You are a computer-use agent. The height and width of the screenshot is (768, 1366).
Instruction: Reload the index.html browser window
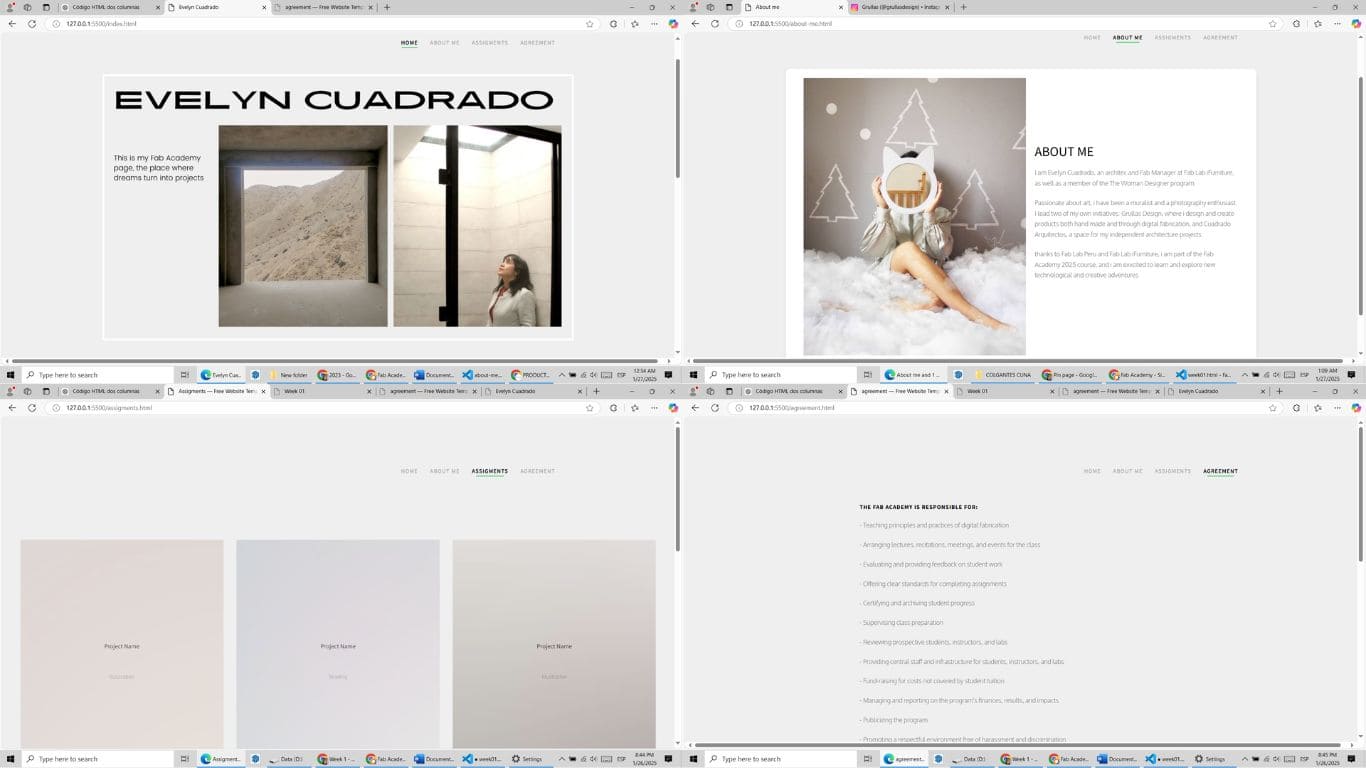coord(31,23)
